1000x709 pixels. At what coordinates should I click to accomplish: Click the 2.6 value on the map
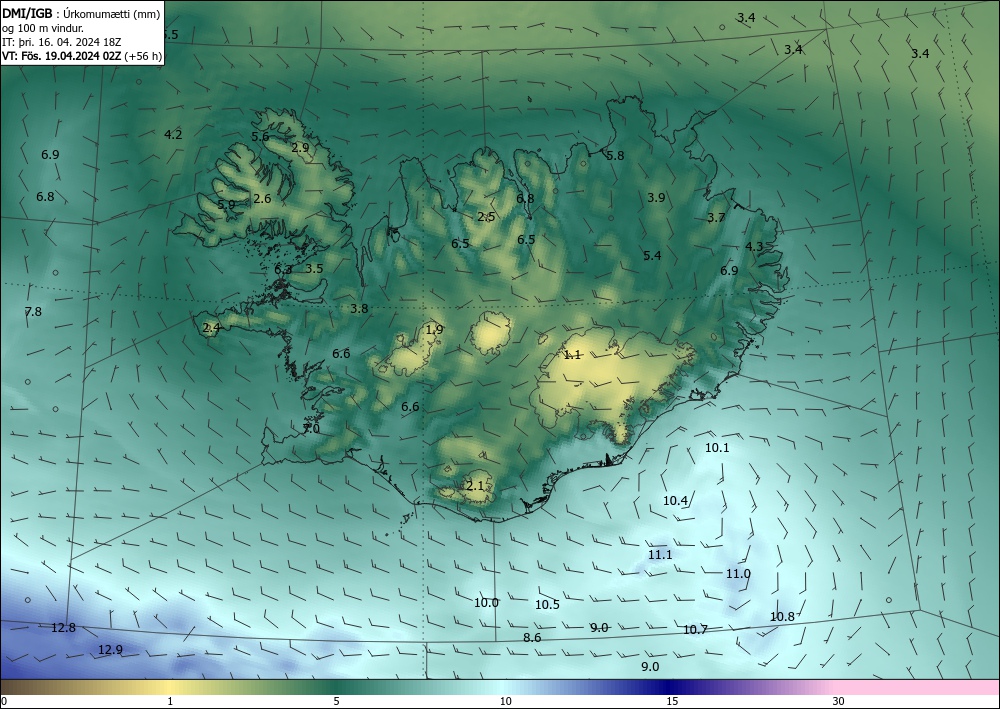(x=262, y=198)
